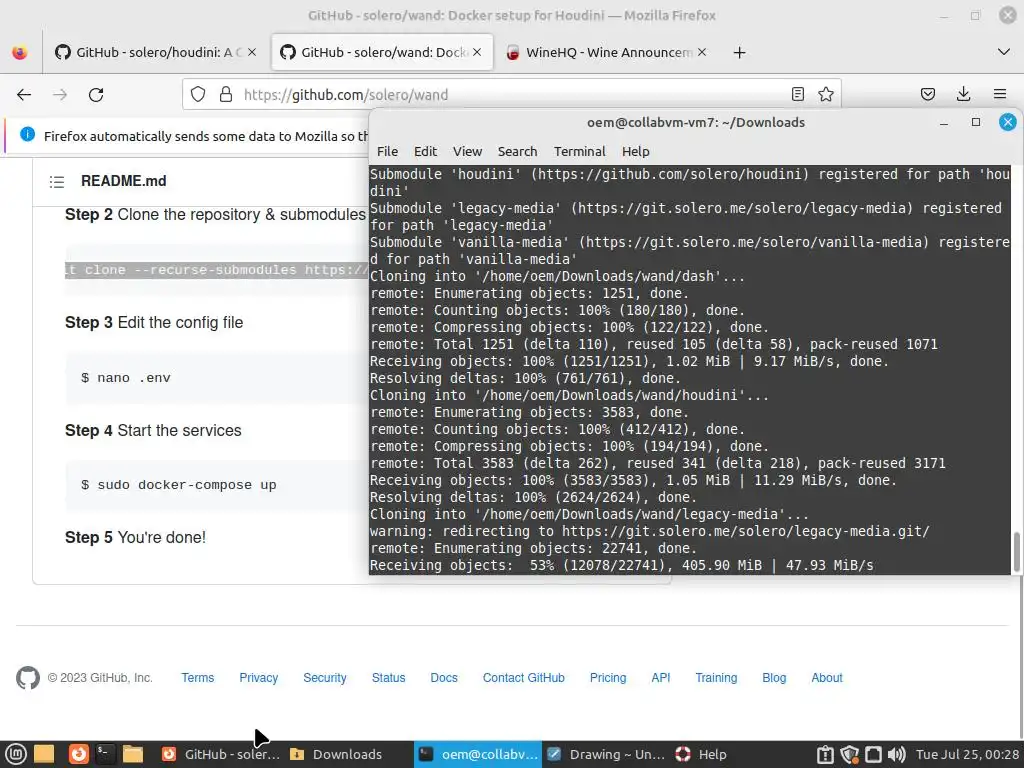Viewport: 1024px width, 768px height.
Task: Click the Contact GitHub footer link
Action: (x=524, y=678)
